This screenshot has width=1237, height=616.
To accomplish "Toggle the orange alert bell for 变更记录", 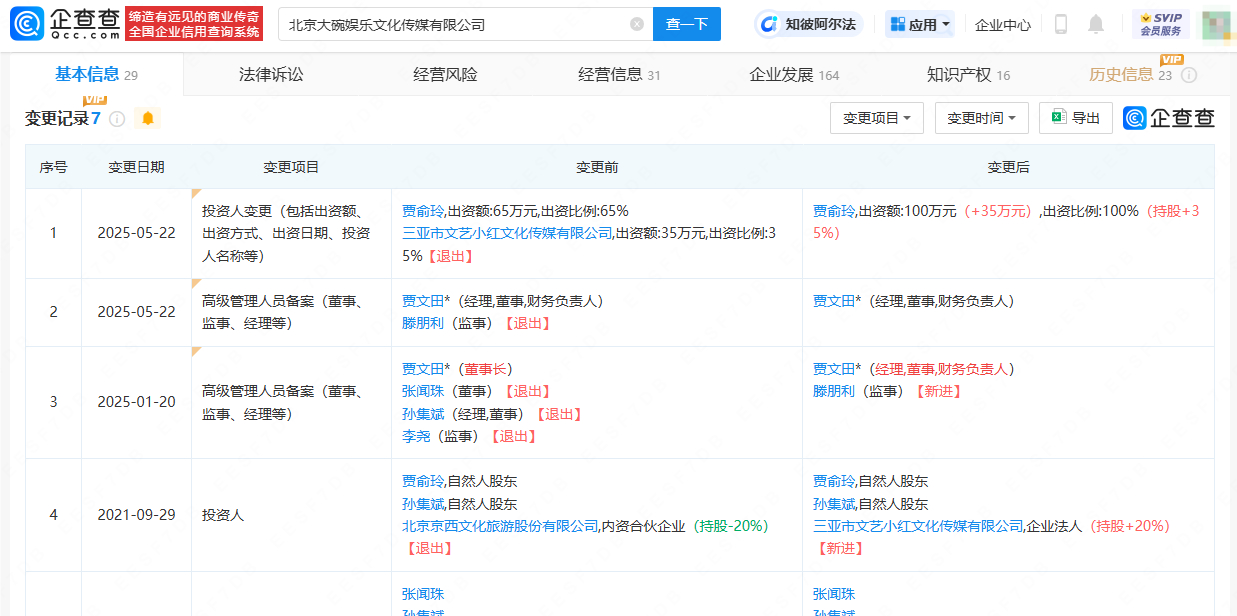I will tap(148, 119).
